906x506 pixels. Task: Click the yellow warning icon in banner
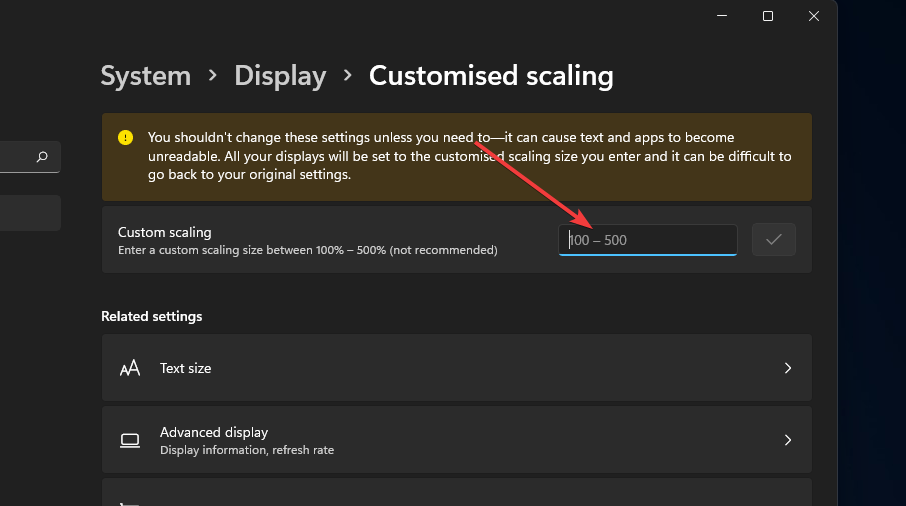pos(125,138)
